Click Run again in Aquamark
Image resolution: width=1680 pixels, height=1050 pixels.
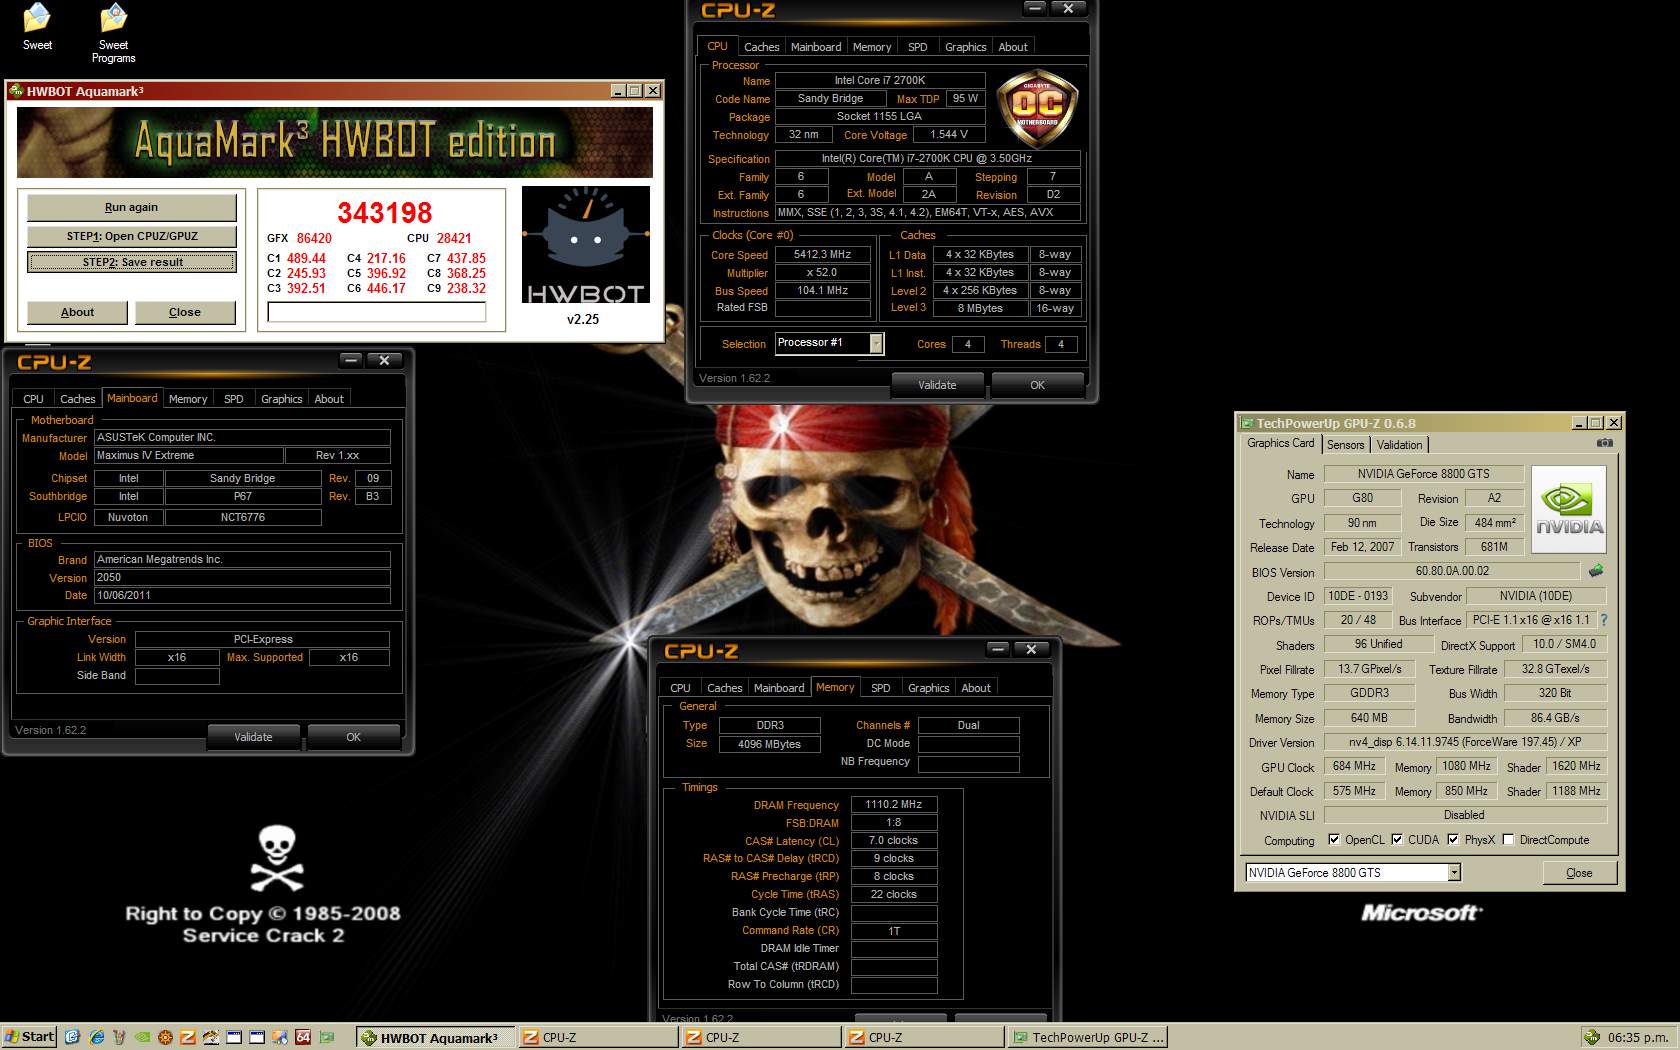point(132,207)
